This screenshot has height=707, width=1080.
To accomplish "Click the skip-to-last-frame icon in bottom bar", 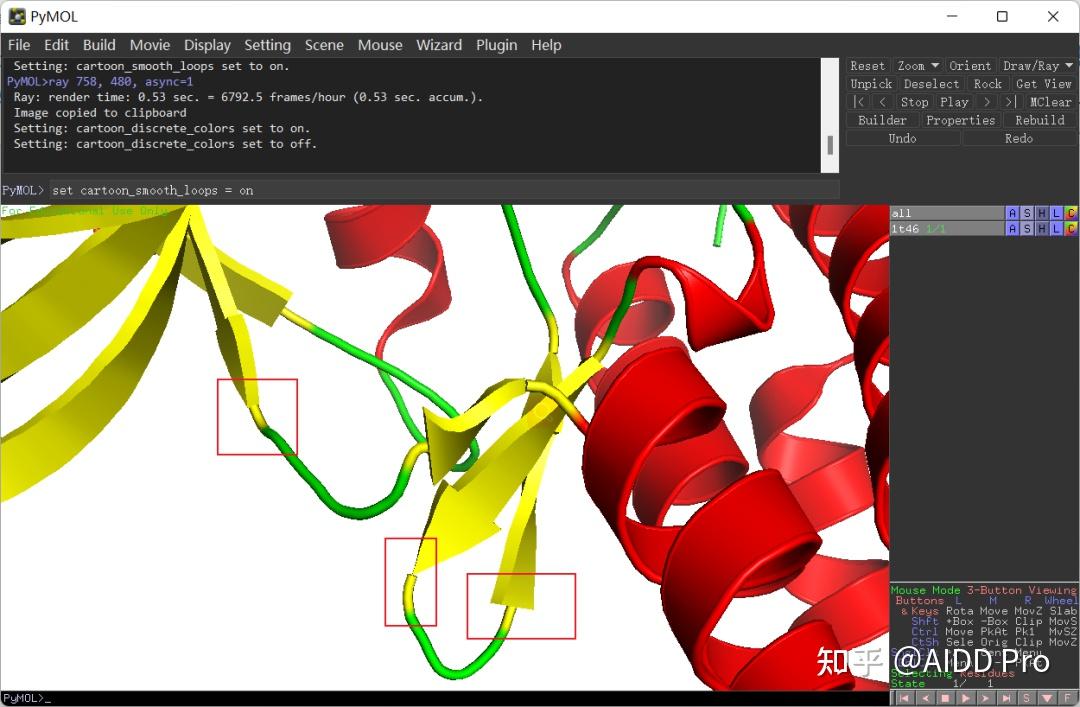I will point(1006,698).
